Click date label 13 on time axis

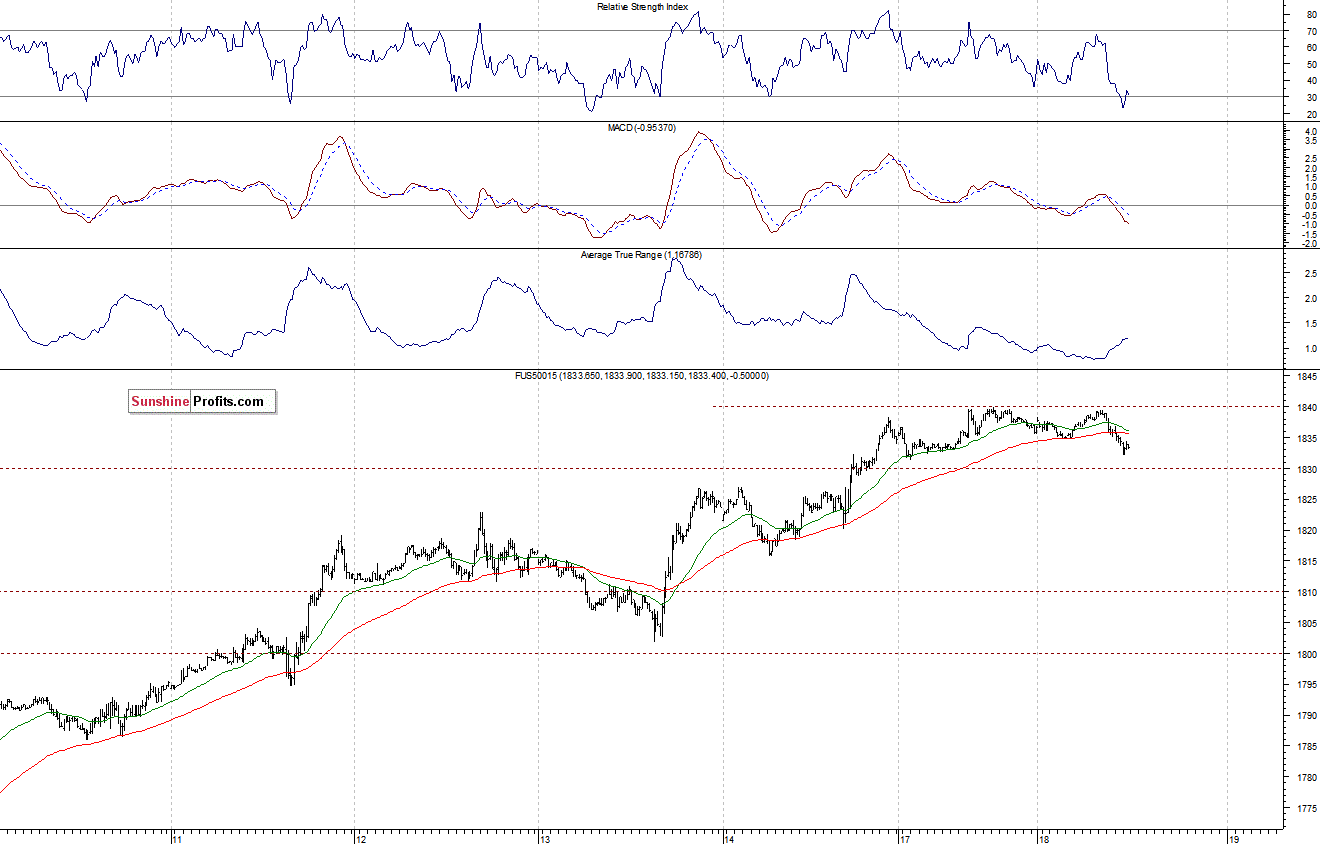coord(546,838)
